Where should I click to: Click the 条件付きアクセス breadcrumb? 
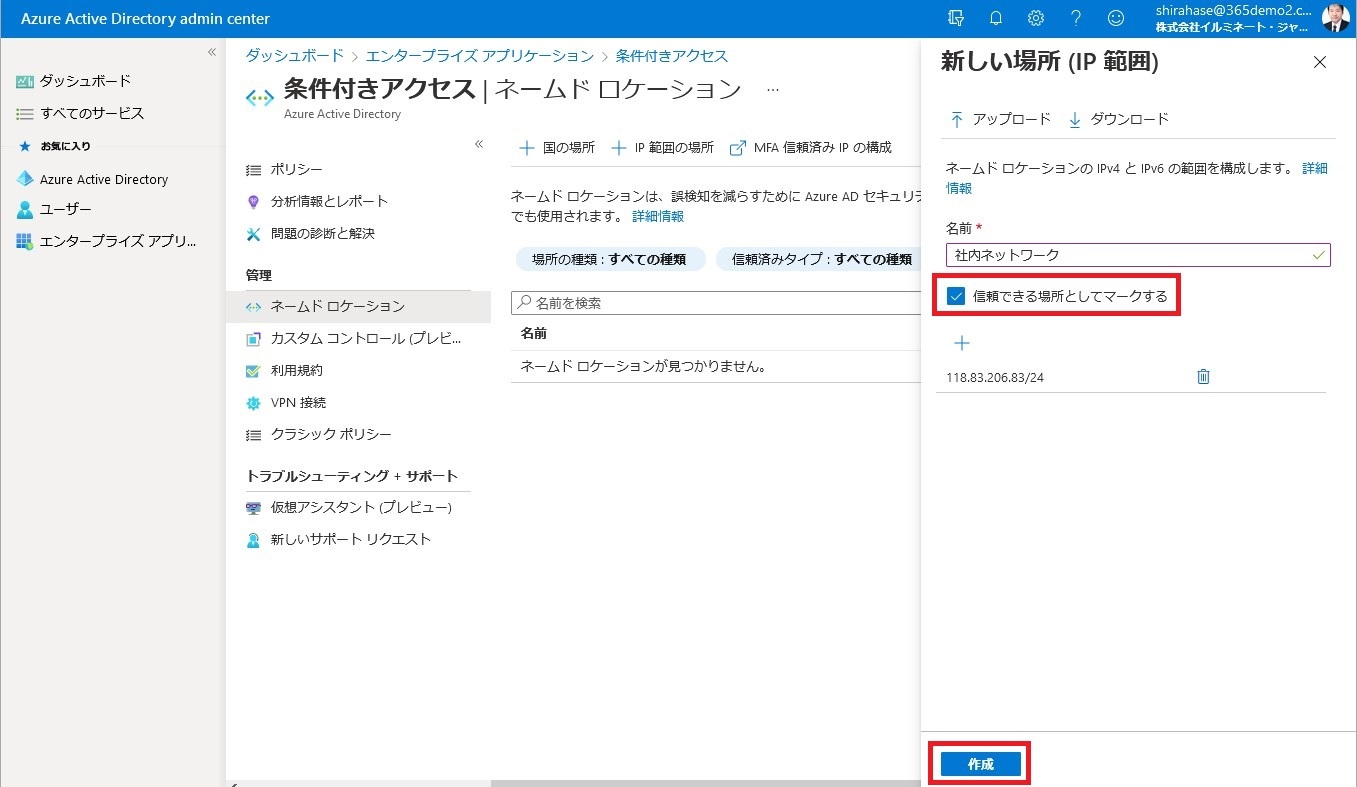(672, 56)
